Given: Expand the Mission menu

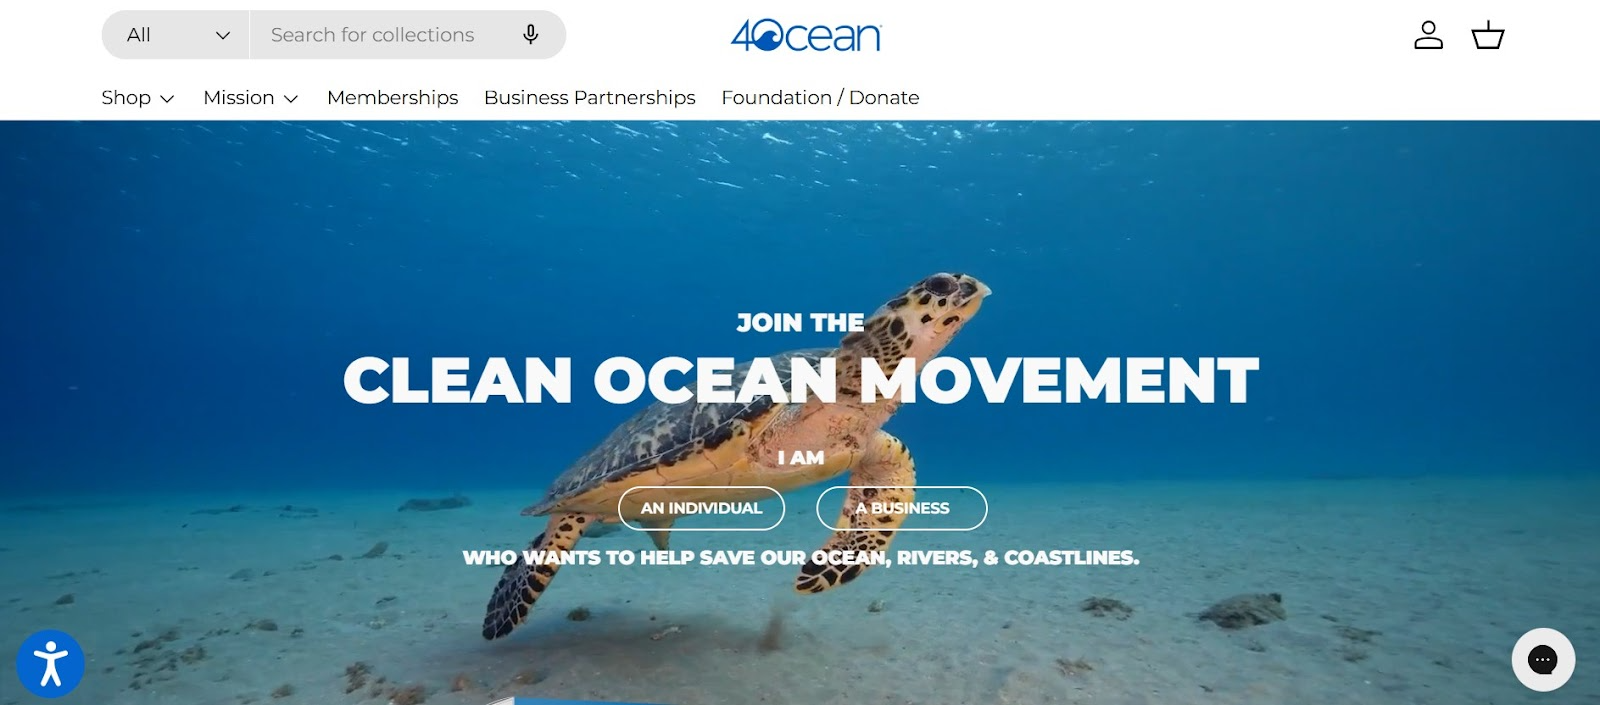Looking at the screenshot, I should pyautogui.click(x=251, y=98).
